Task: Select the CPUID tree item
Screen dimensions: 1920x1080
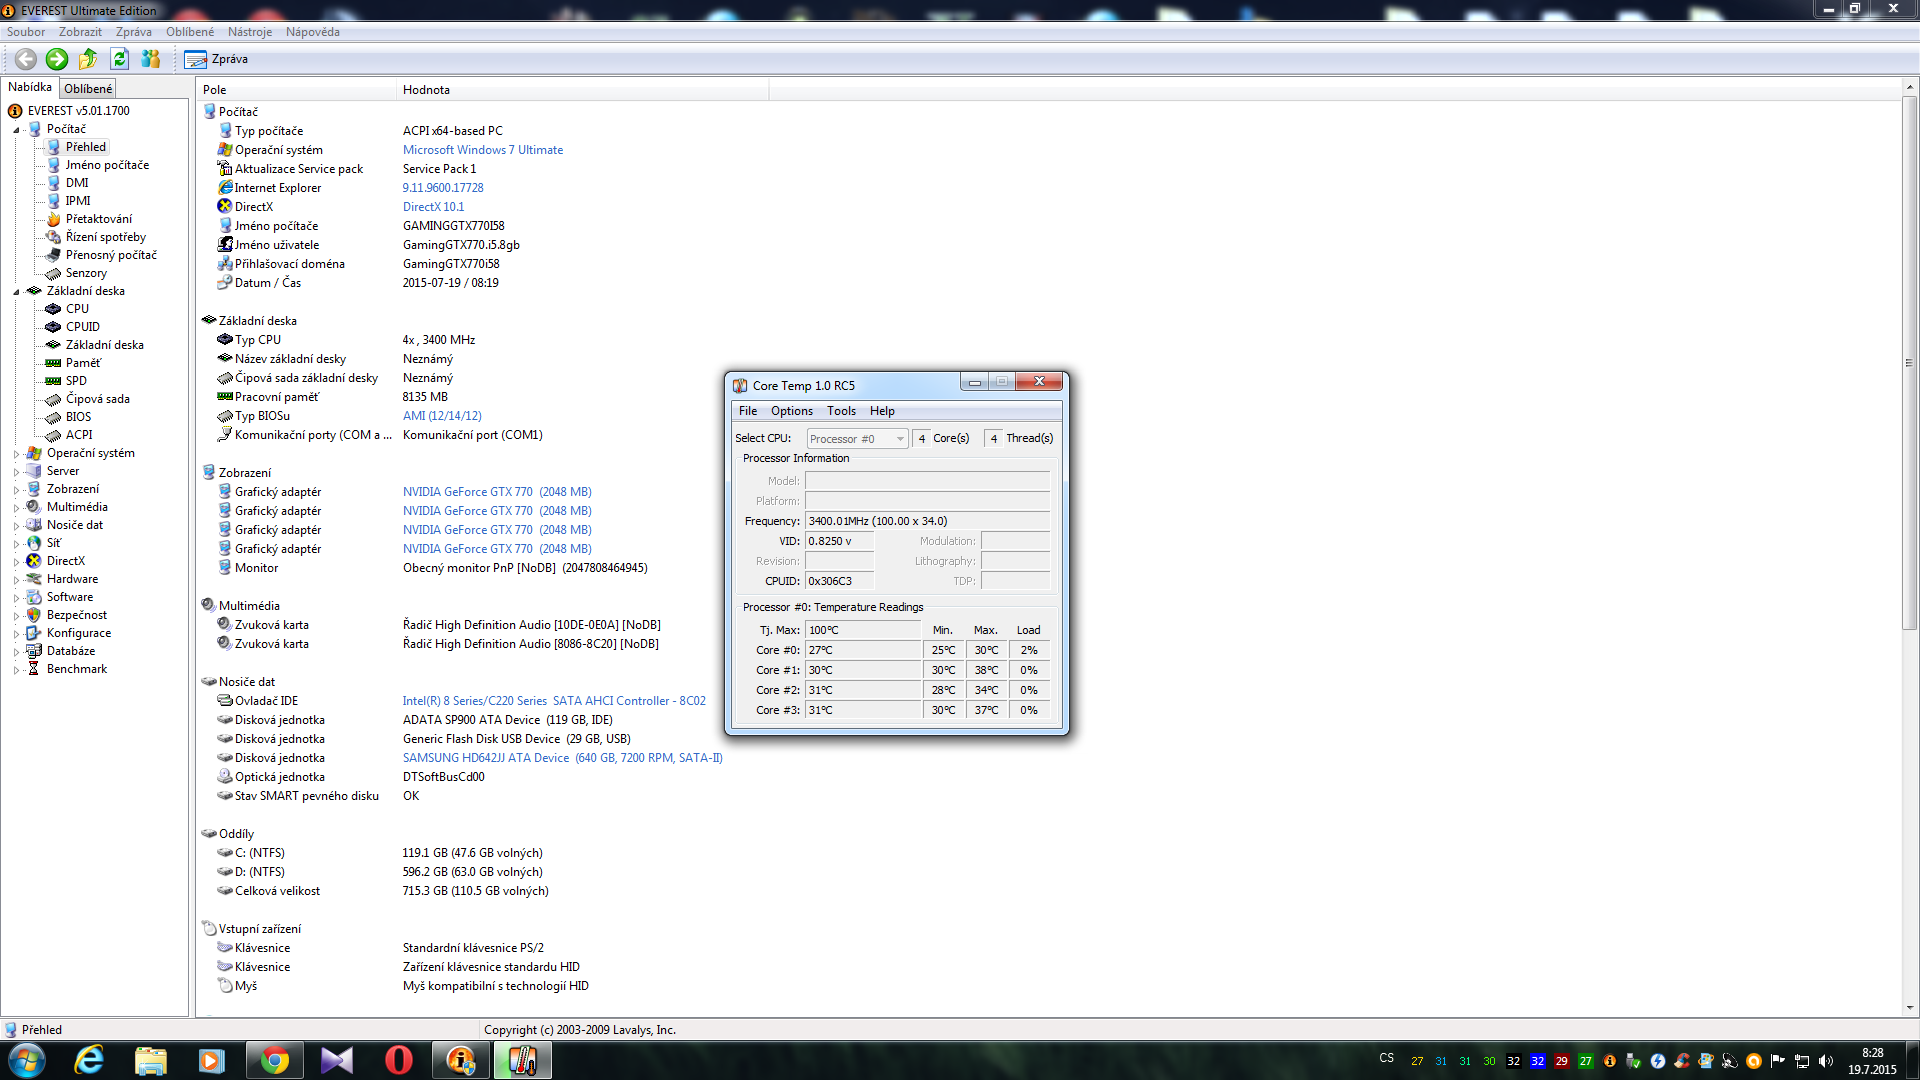Action: [x=82, y=327]
